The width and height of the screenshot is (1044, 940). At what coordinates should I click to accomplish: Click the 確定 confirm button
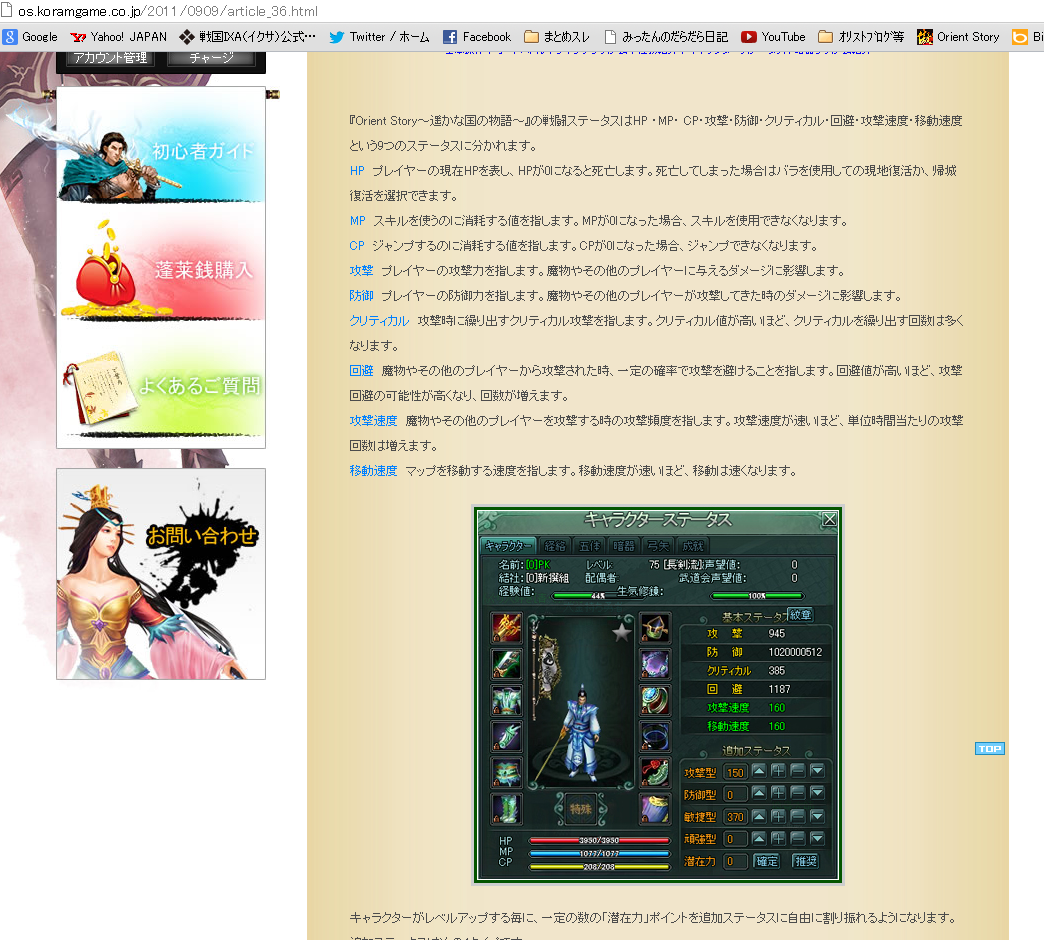coord(766,861)
